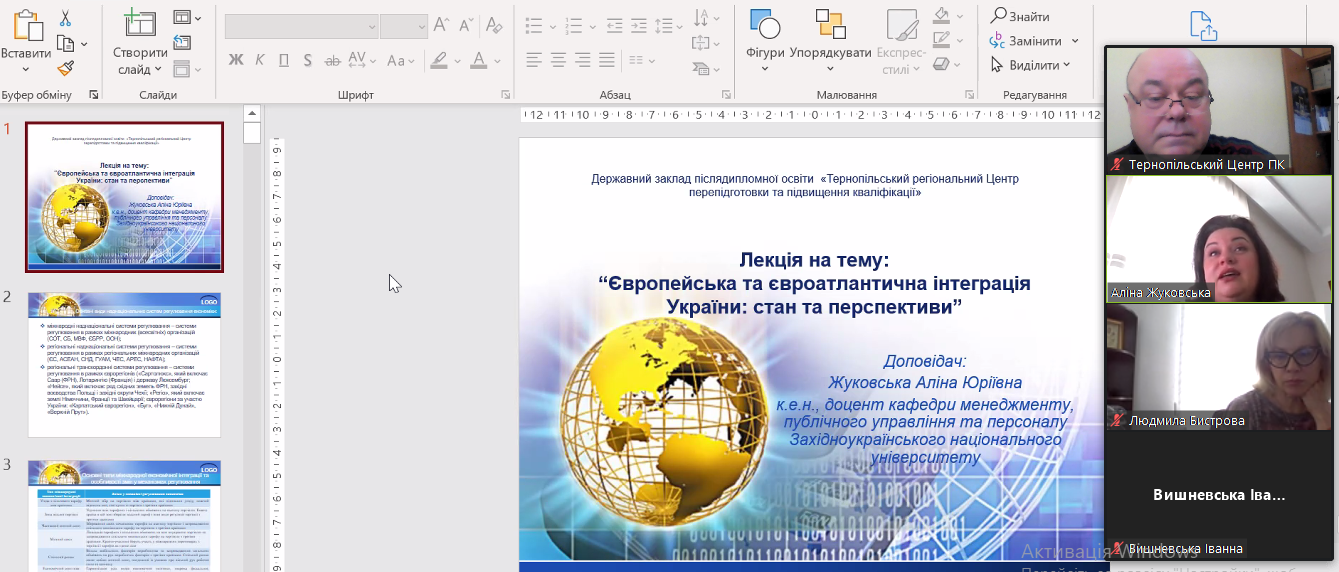Click the Shape Outline pencil icon

pos(941,40)
